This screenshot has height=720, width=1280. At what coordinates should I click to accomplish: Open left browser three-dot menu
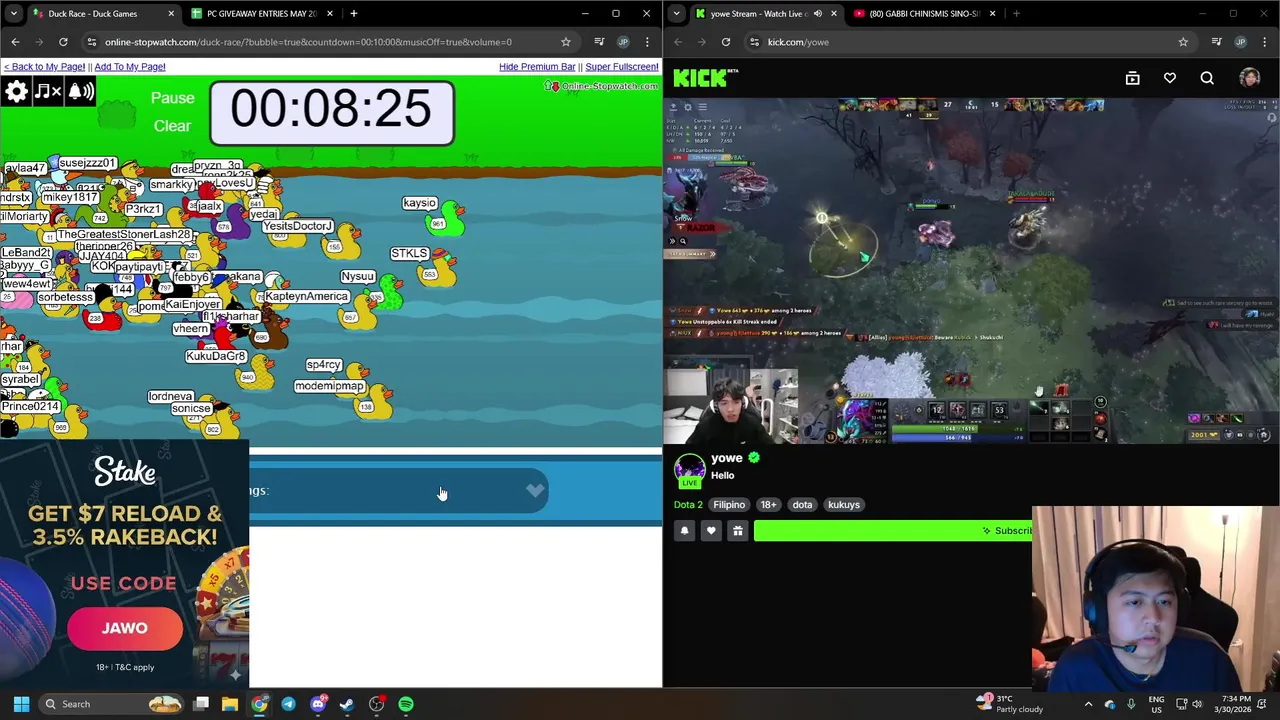click(x=647, y=42)
